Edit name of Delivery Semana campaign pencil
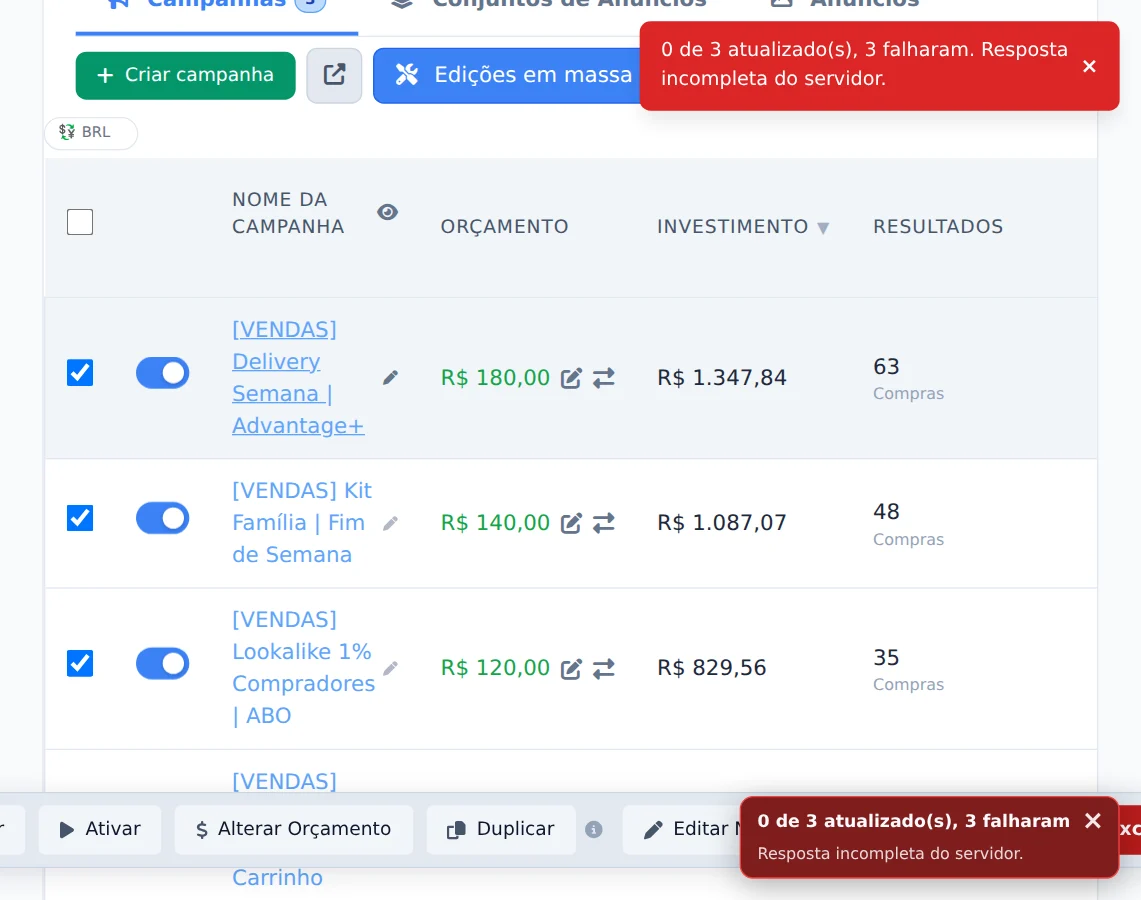 390,377
